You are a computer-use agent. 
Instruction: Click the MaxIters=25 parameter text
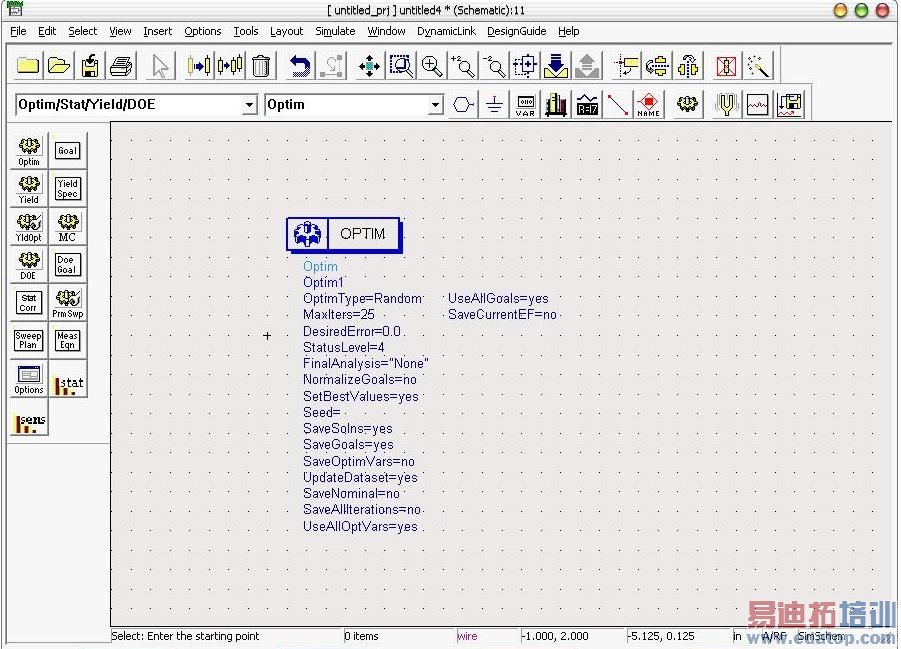[339, 315]
